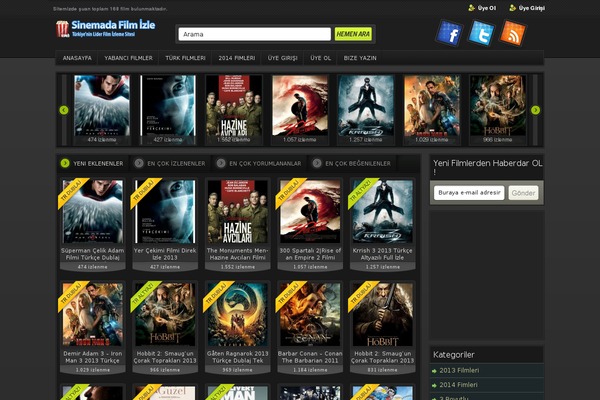Open Üye Girişi in the navigation bar

[283, 58]
